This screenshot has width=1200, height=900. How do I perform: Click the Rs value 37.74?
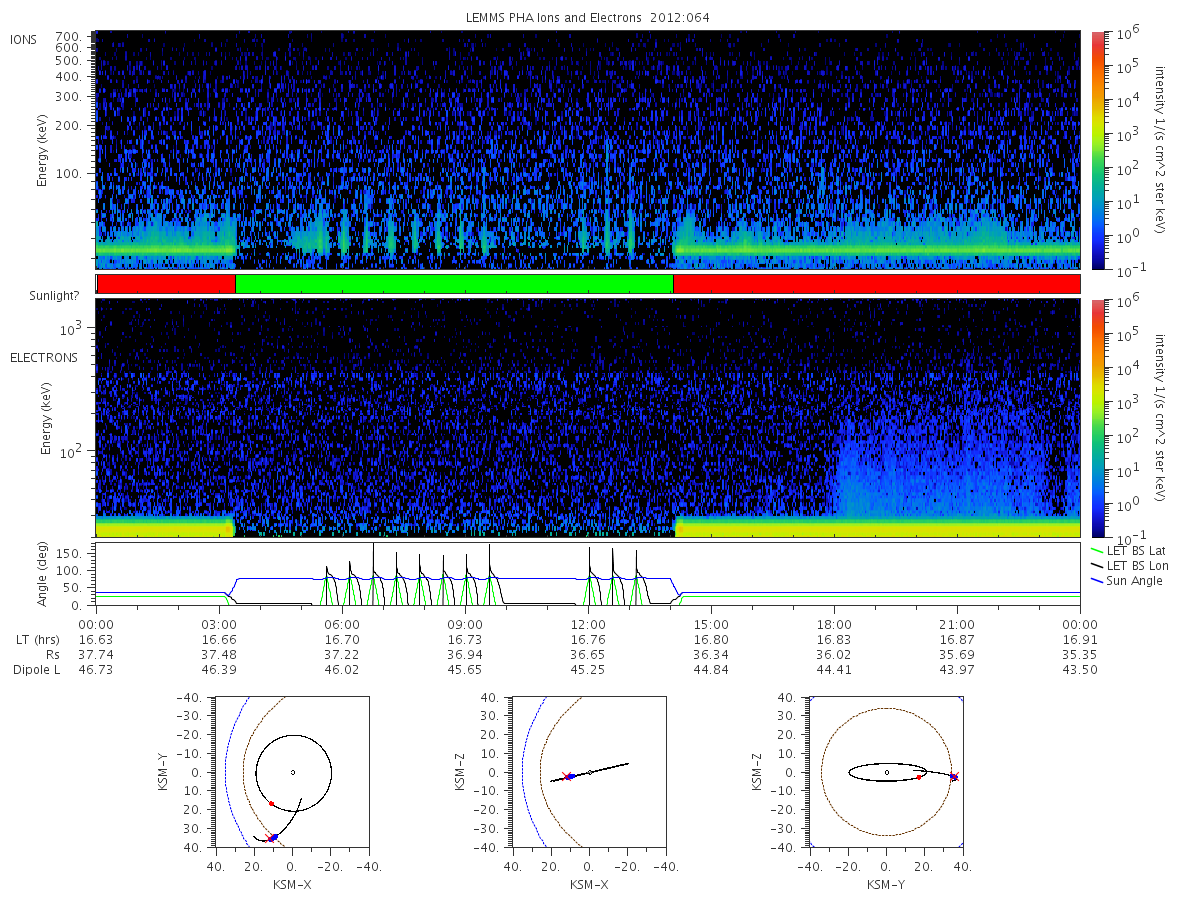coord(97,653)
